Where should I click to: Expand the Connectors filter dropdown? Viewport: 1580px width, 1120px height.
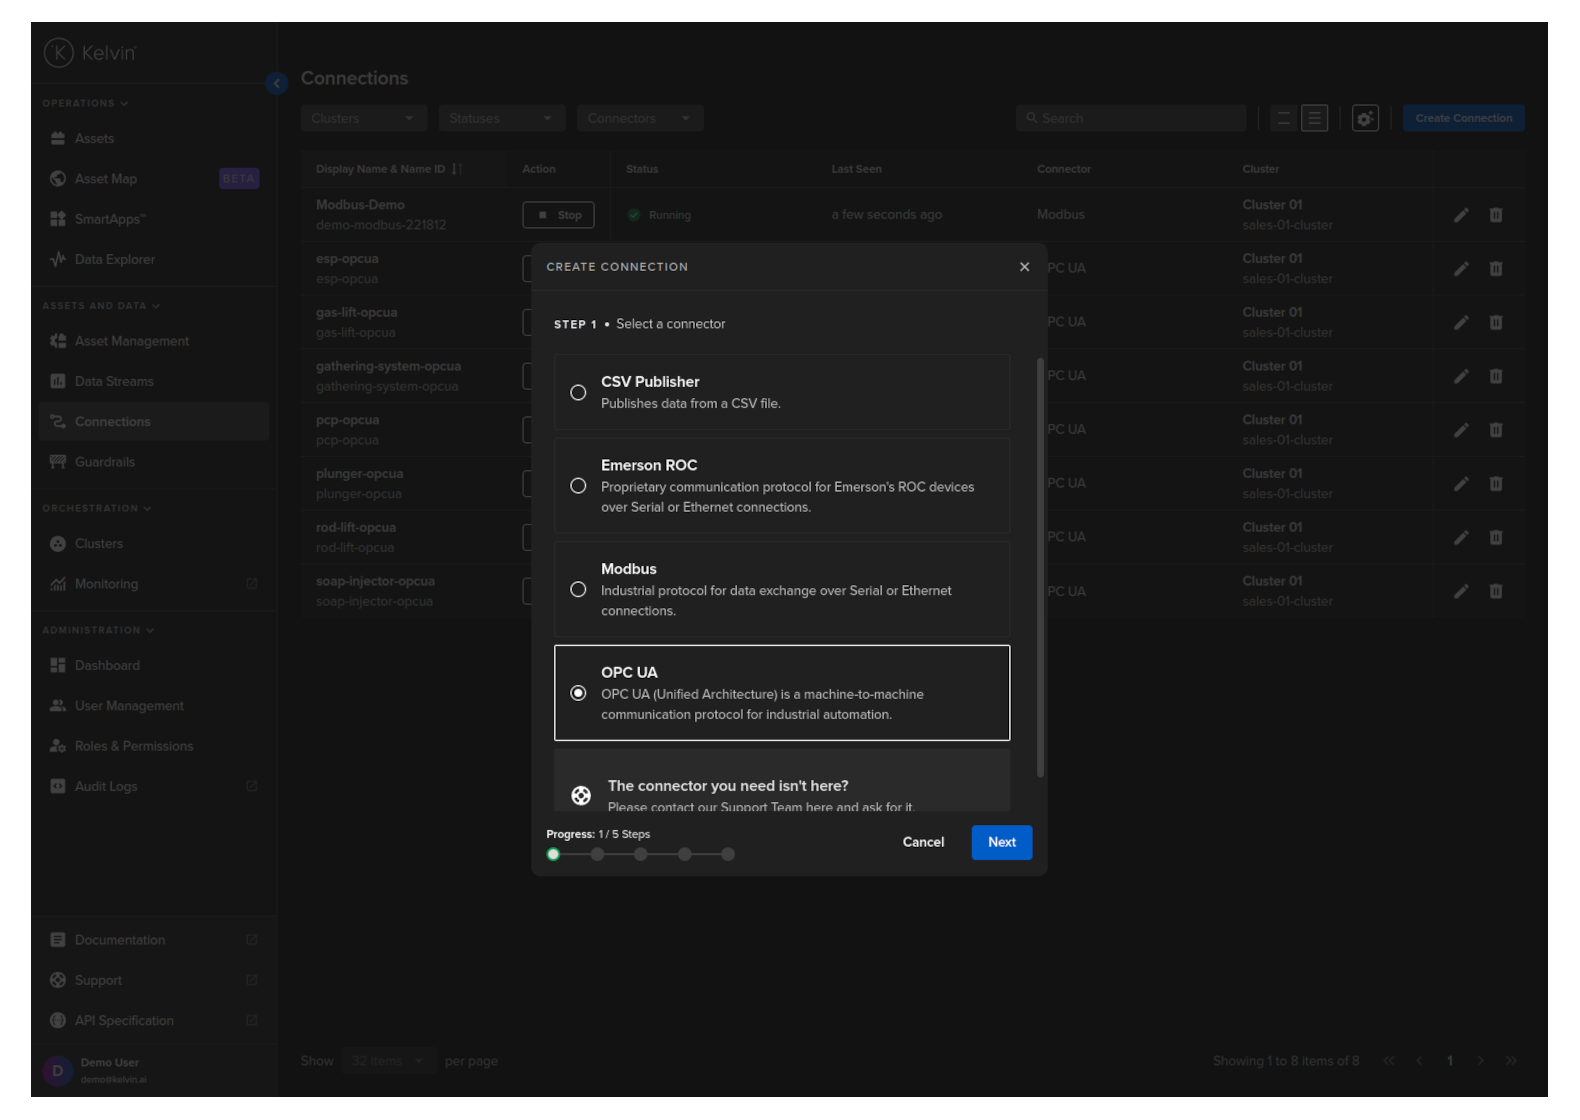(639, 118)
